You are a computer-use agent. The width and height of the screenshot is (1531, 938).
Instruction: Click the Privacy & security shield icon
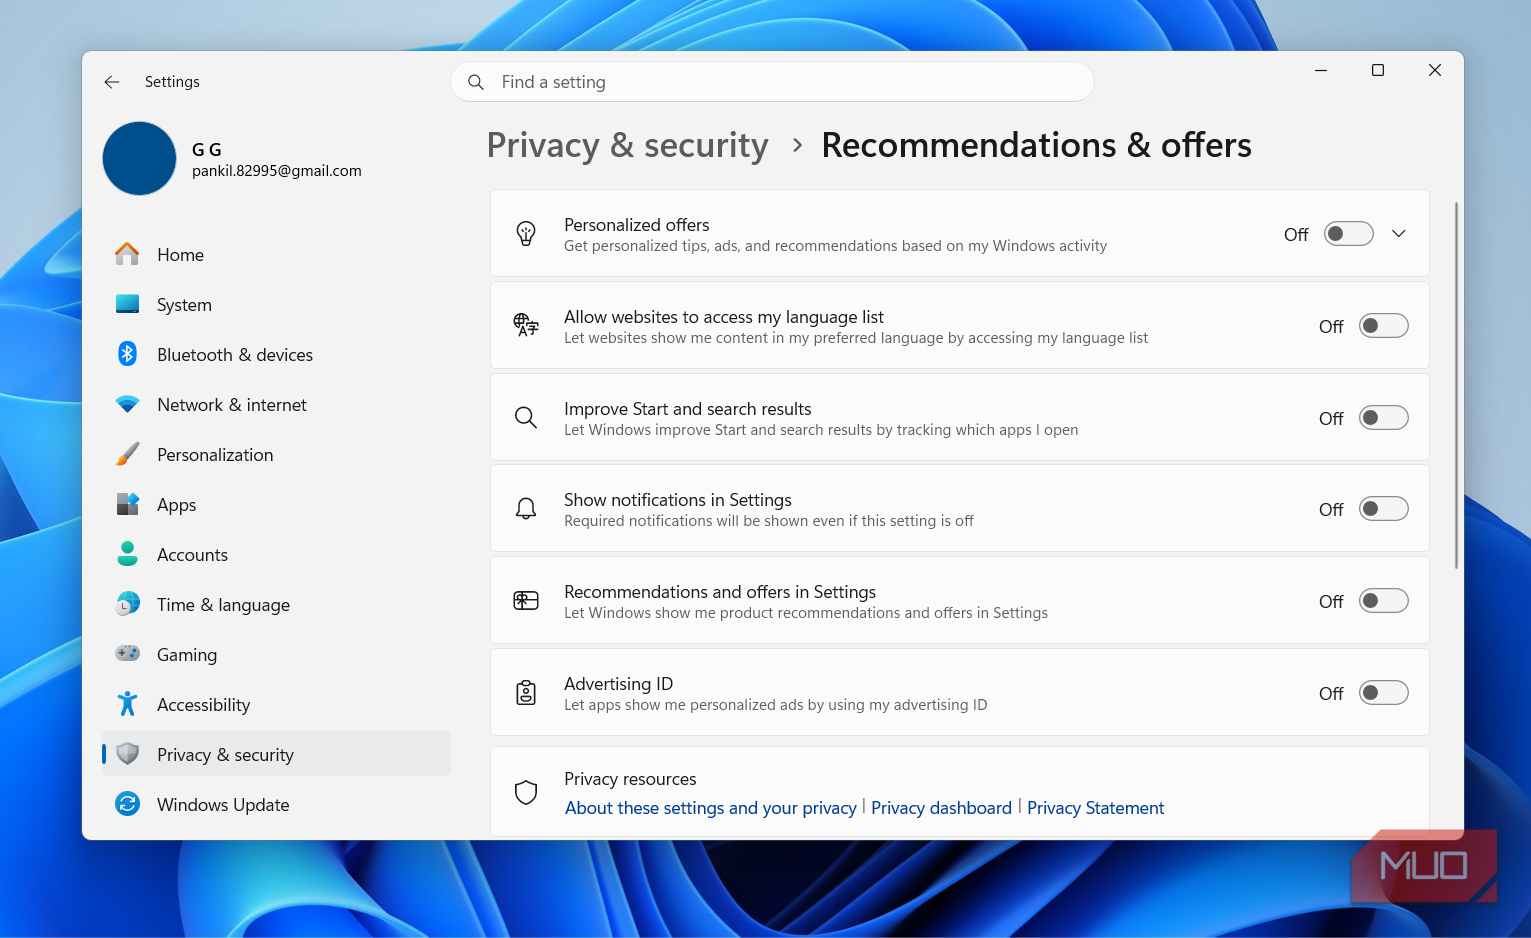coord(127,754)
